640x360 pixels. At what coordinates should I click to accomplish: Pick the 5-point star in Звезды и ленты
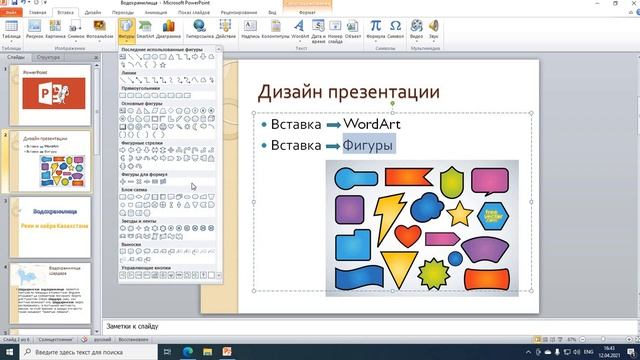pos(147,228)
